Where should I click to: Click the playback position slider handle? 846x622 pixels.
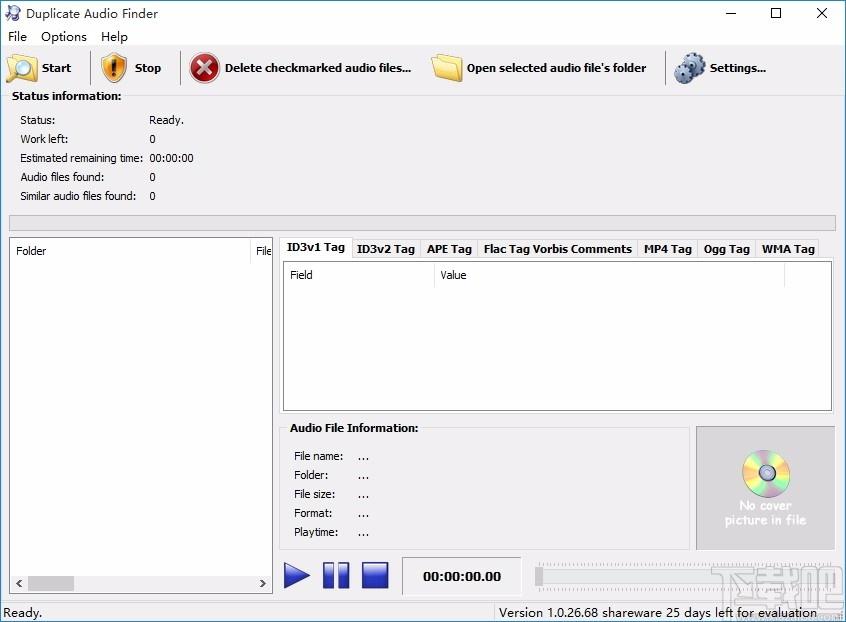point(538,576)
